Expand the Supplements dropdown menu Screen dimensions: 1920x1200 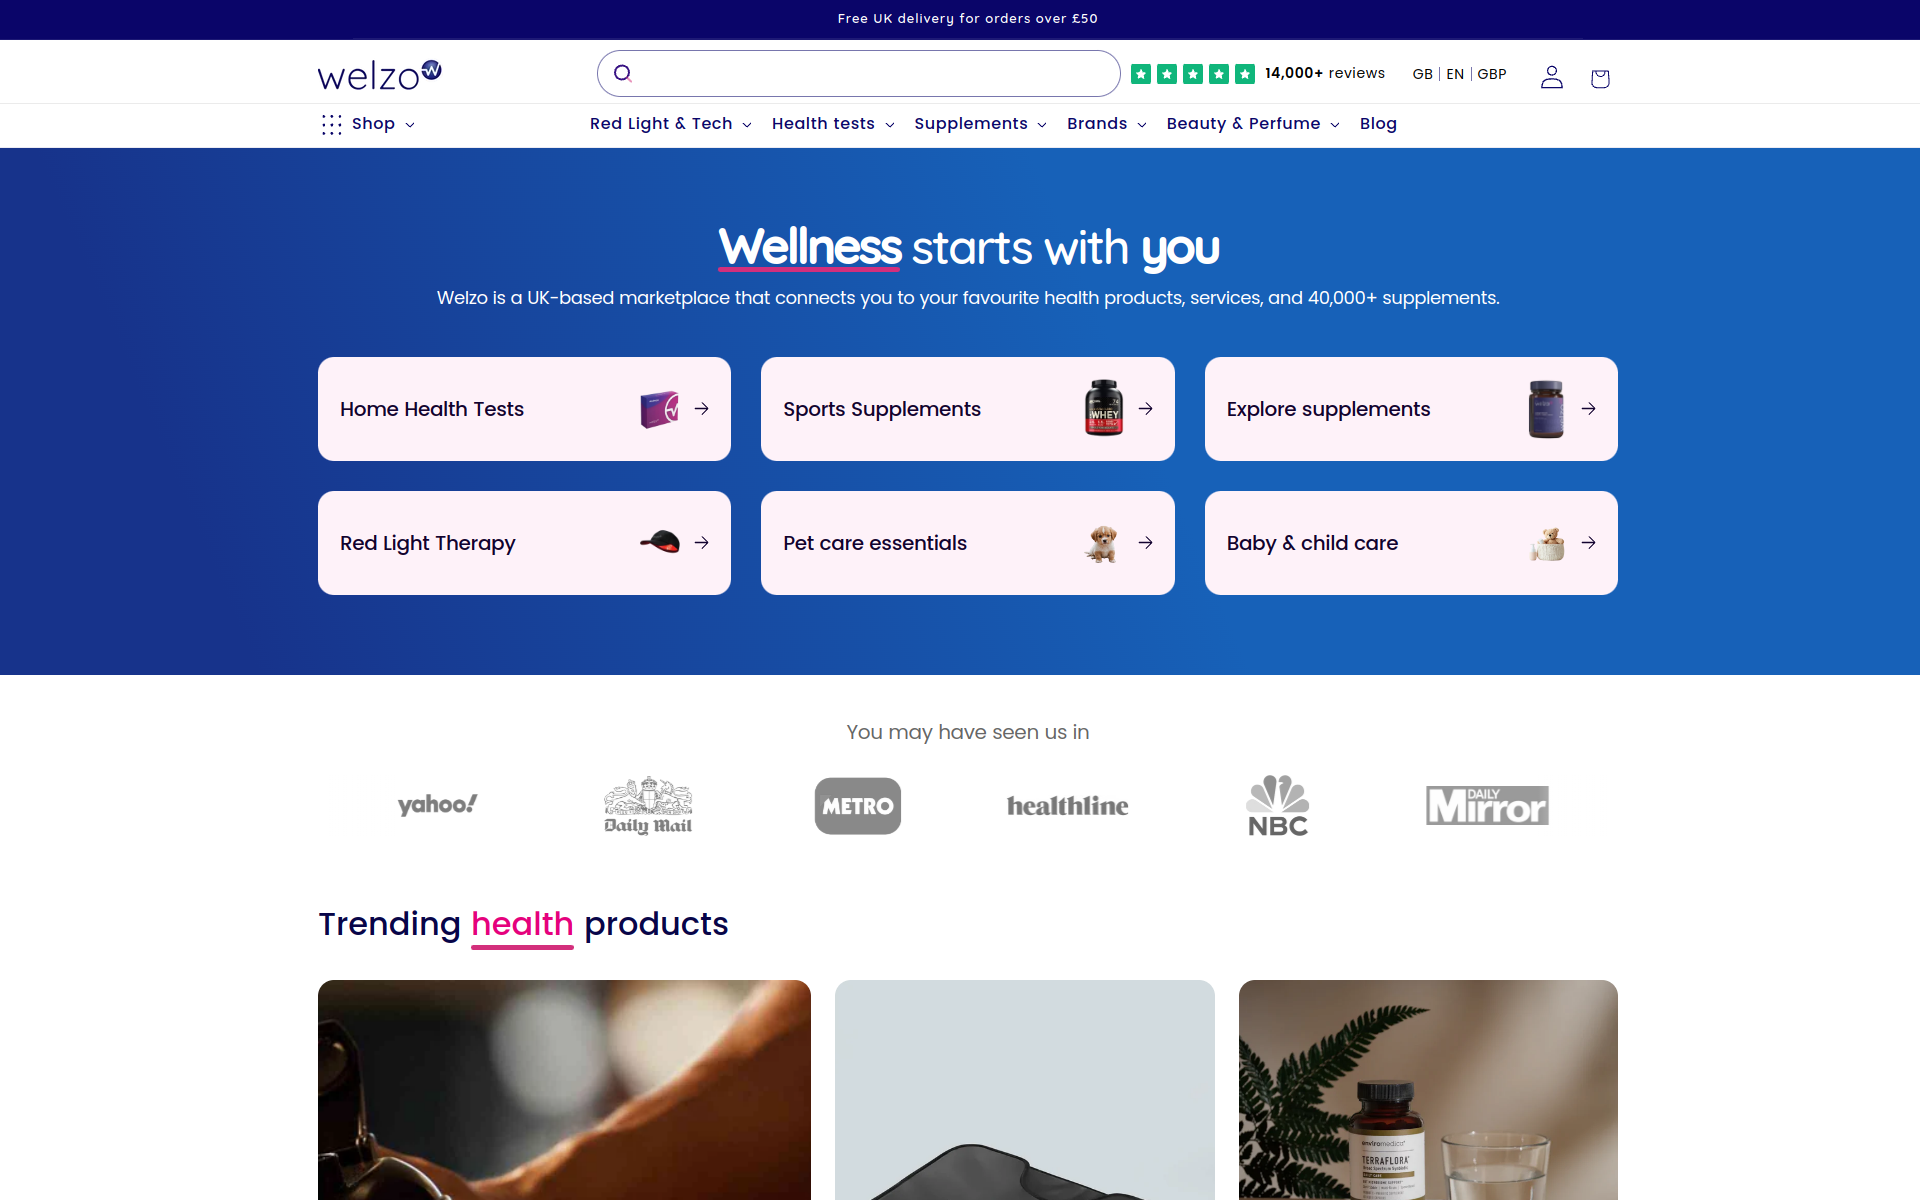coord(980,124)
